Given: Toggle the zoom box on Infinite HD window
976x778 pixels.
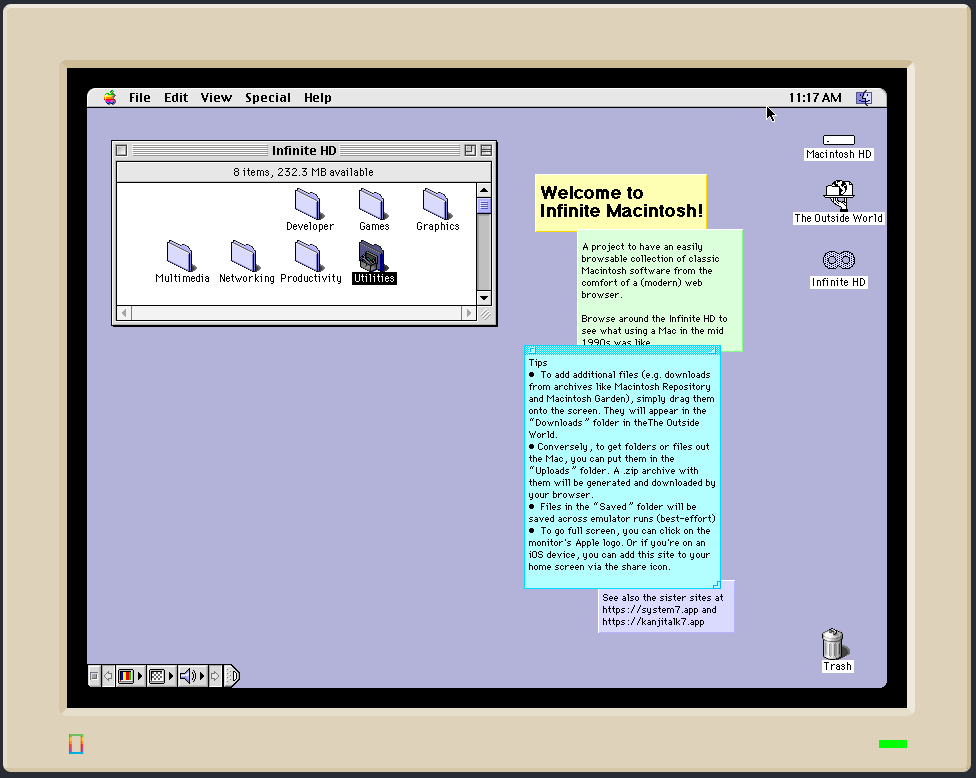Looking at the screenshot, I should pyautogui.click(x=469, y=151).
